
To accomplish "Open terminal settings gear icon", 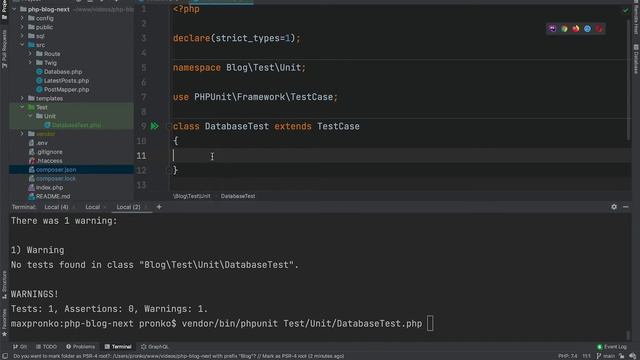I will tap(614, 207).
